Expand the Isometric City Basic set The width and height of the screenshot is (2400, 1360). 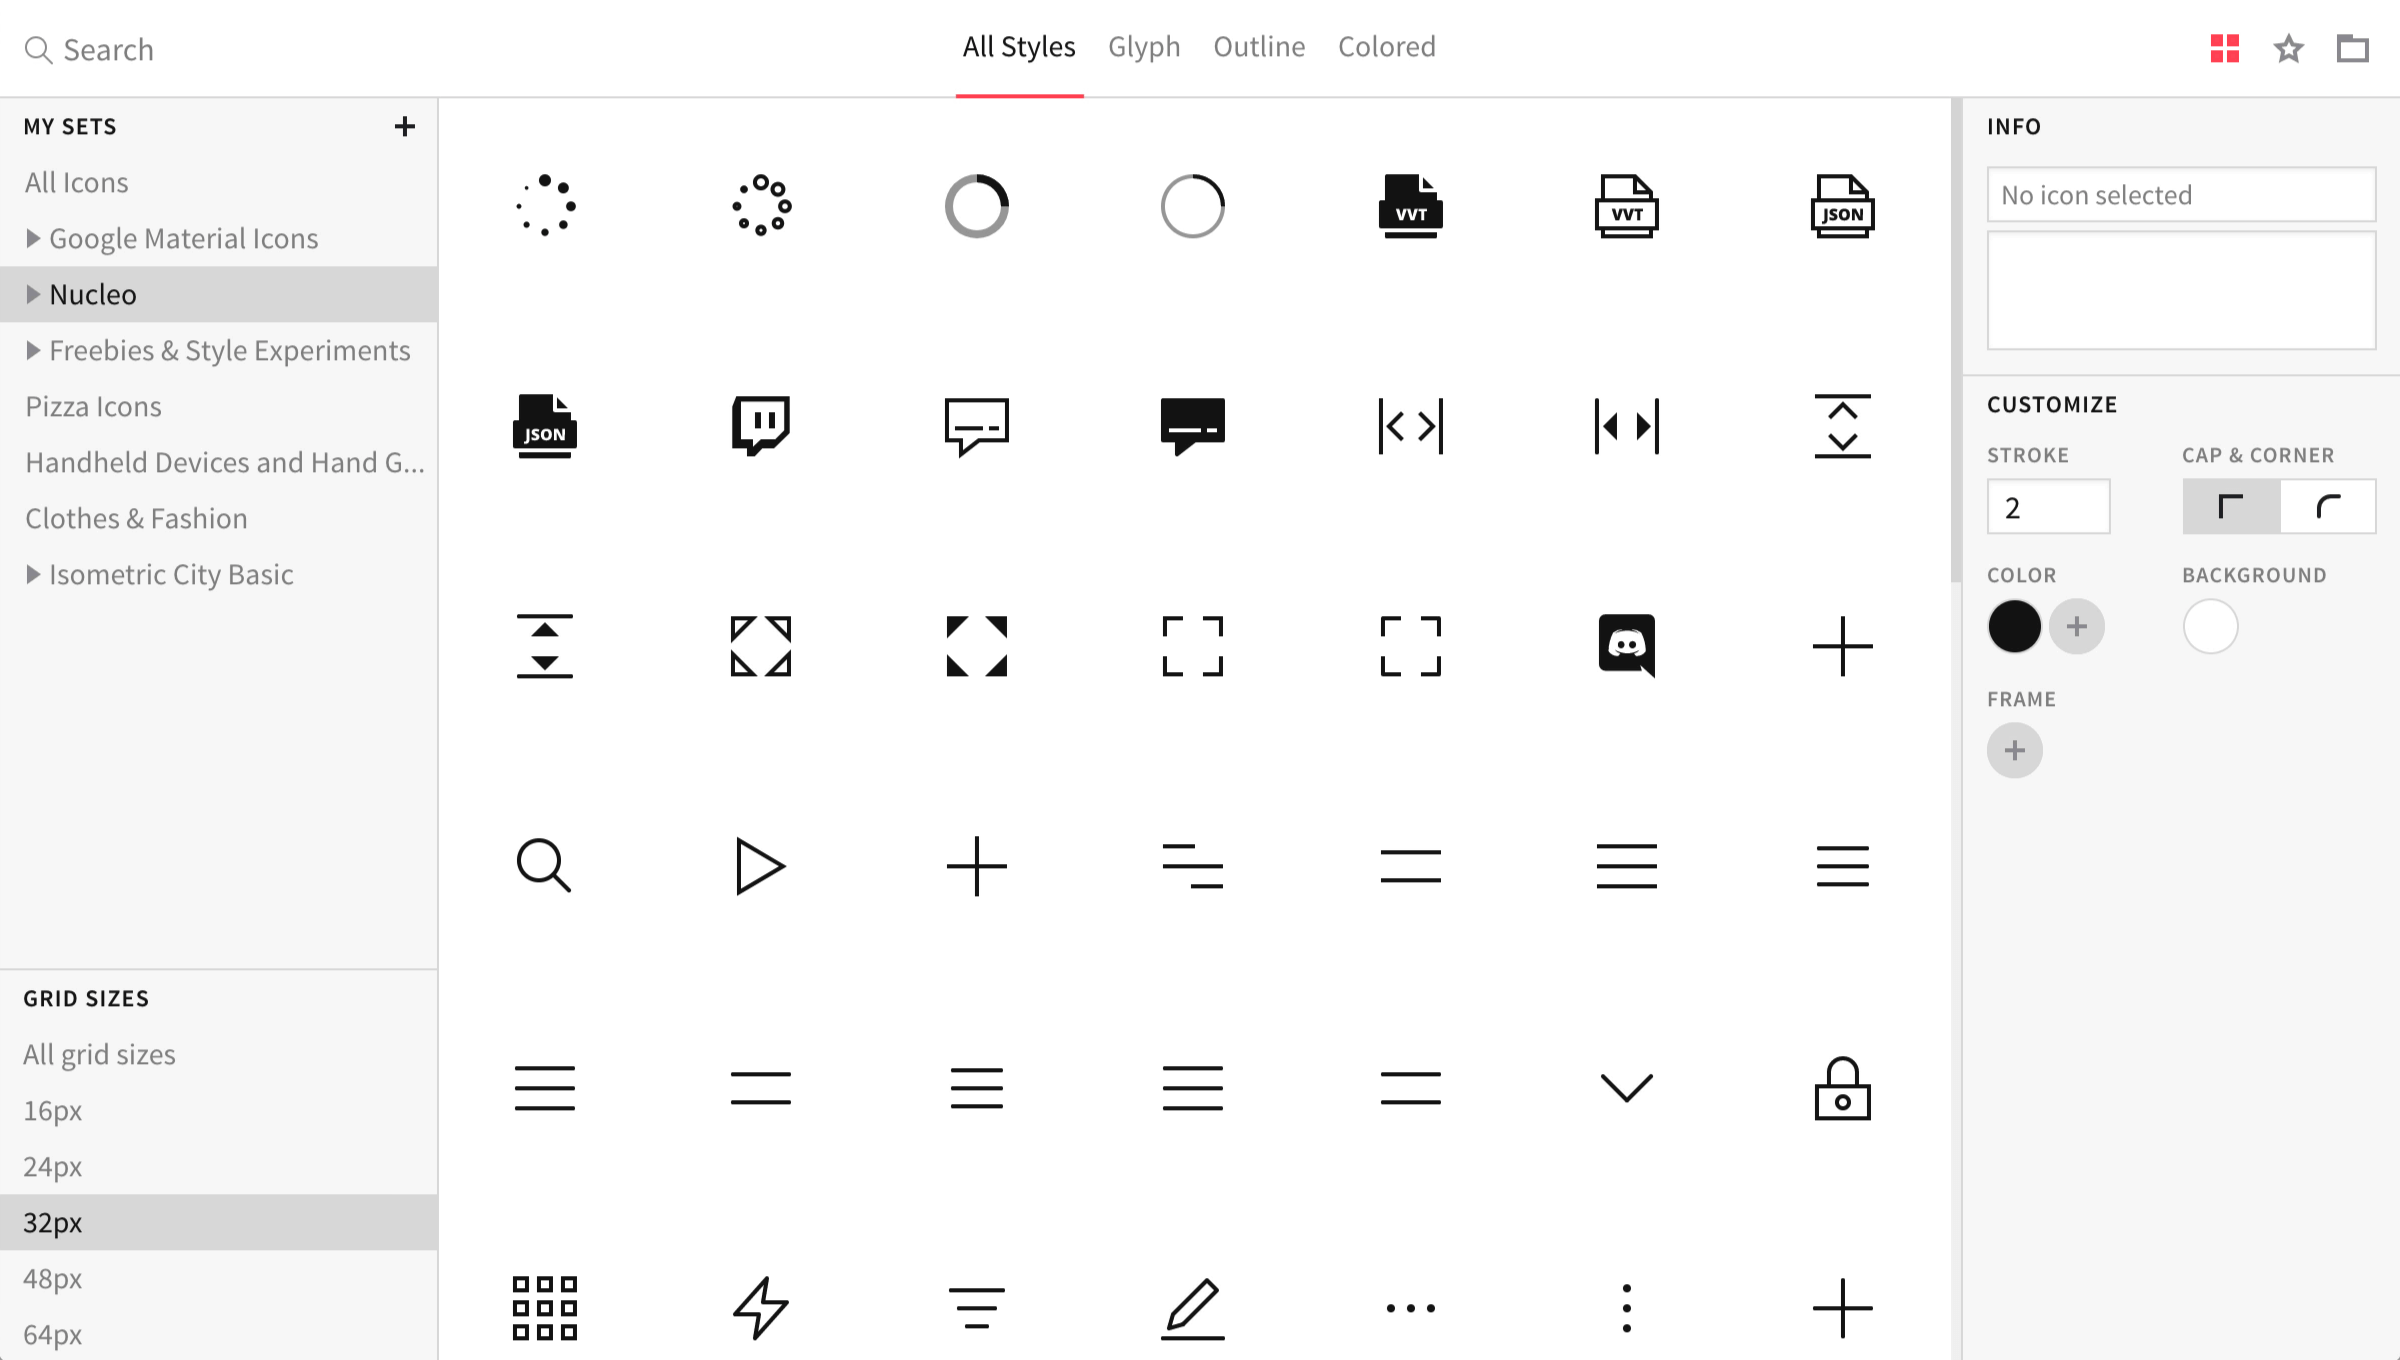click(32, 574)
